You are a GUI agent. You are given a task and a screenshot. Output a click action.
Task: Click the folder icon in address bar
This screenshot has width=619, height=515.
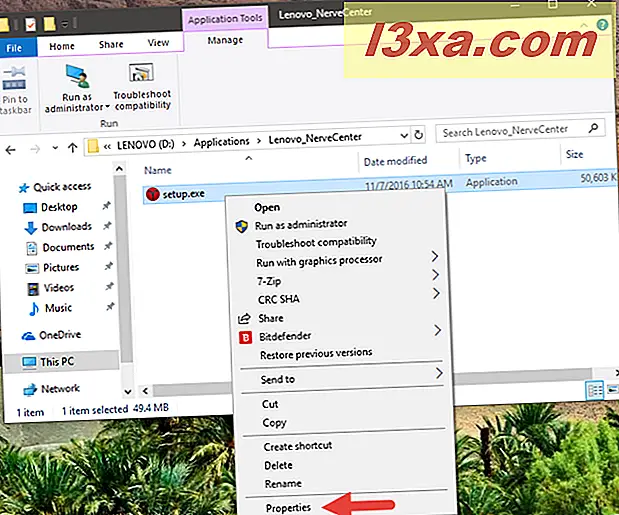point(93,146)
